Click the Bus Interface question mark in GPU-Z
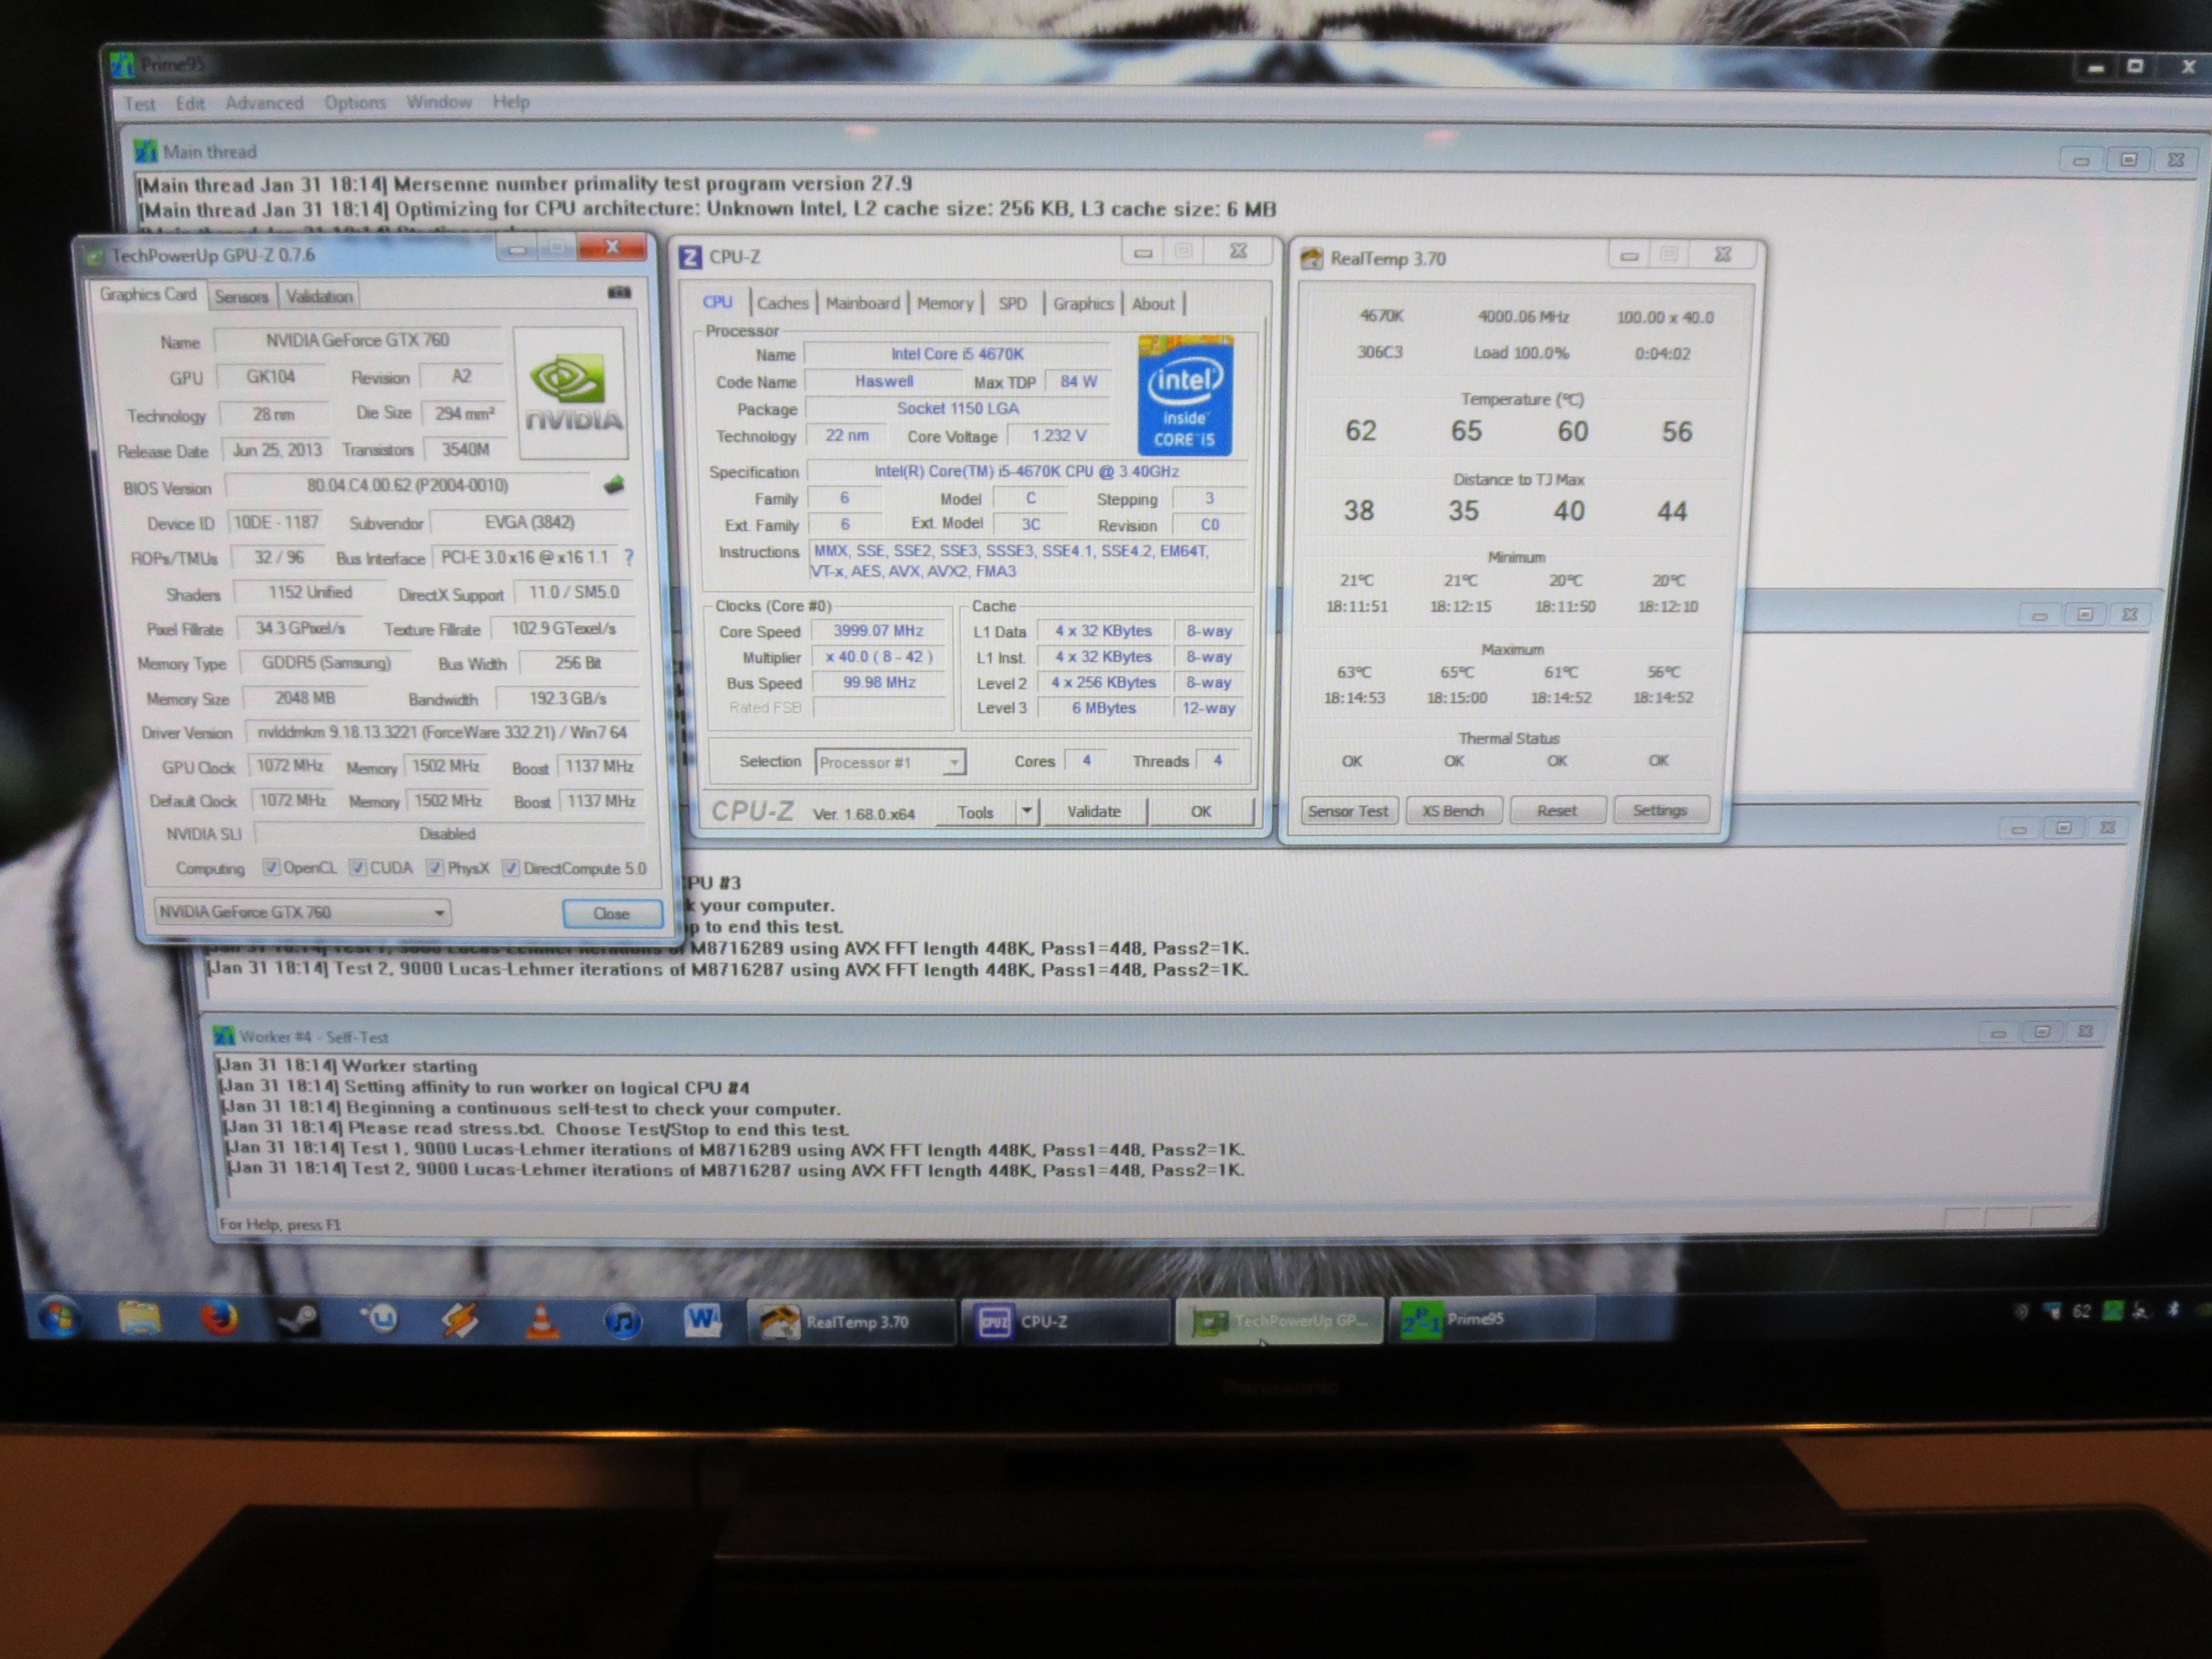The width and height of the screenshot is (2212, 1659). (x=628, y=557)
